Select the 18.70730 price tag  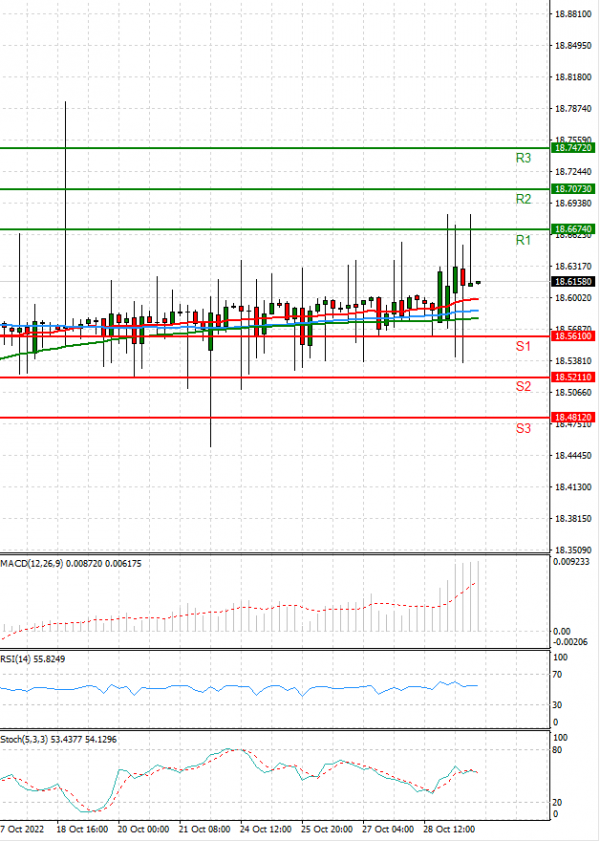(x=573, y=189)
